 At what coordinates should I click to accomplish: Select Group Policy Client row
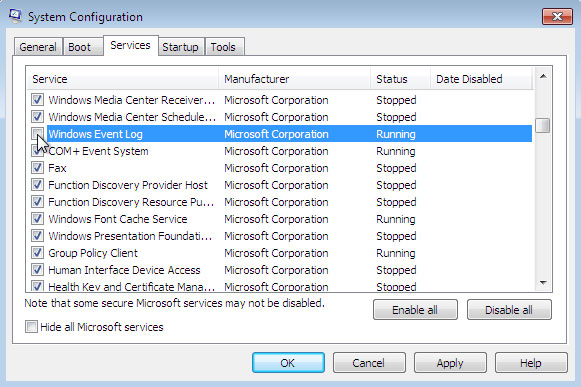pyautogui.click(x=280, y=253)
